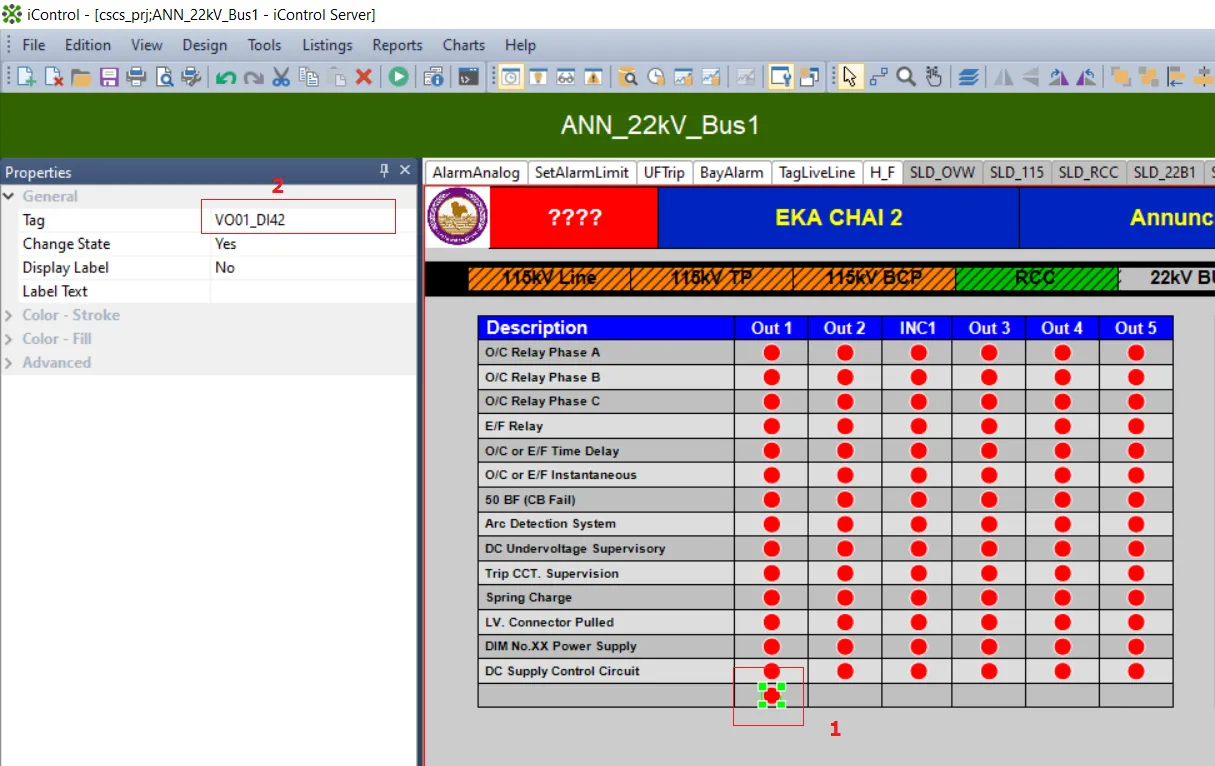Open the Tools menu
Screen dimensions: 1215x766
[265, 45]
